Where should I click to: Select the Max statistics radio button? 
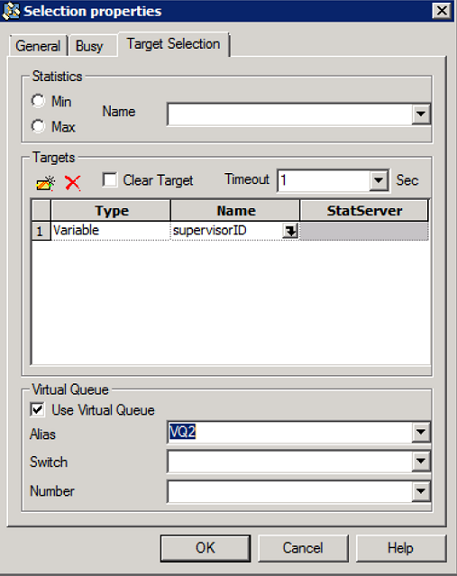38,126
